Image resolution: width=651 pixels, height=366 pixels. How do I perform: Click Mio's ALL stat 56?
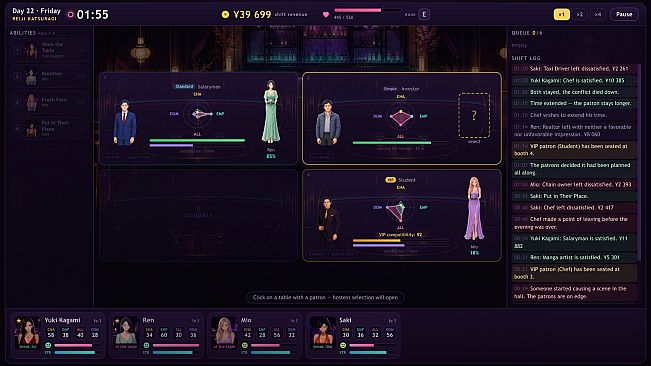[x=277, y=333]
